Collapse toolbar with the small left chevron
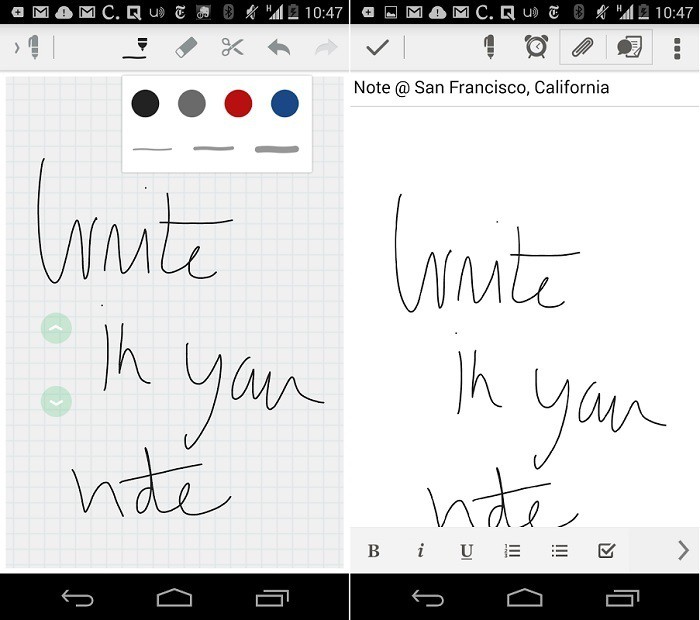700x620 pixels. click(x=17, y=47)
